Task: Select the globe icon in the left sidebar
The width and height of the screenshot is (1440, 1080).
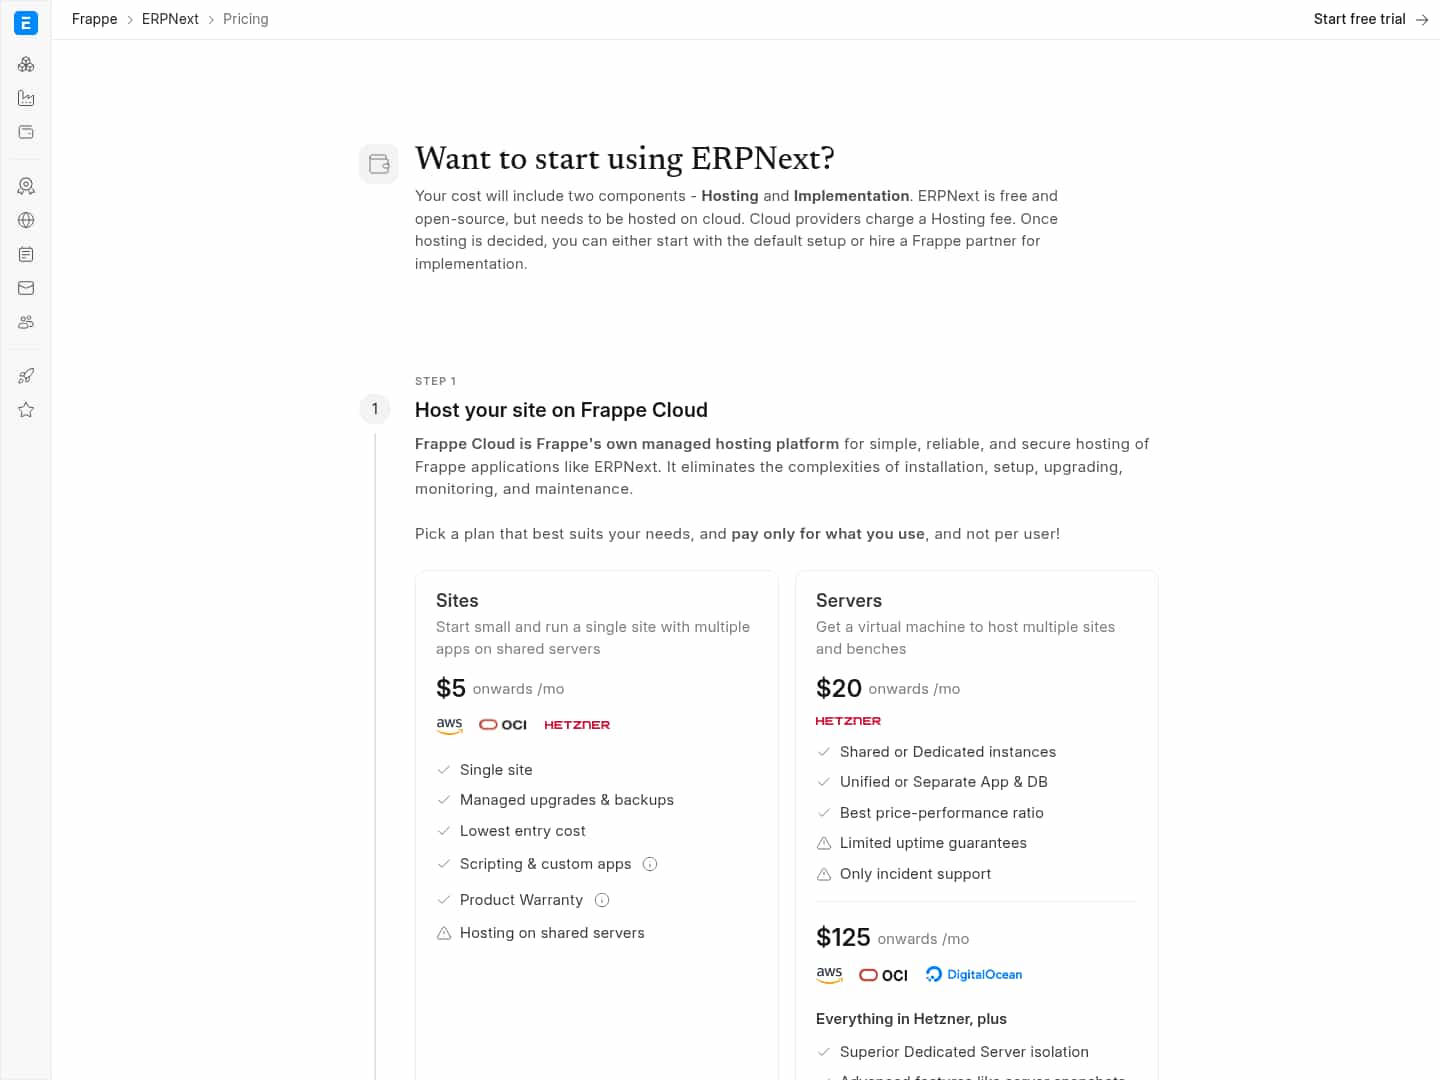Action: [x=26, y=220]
